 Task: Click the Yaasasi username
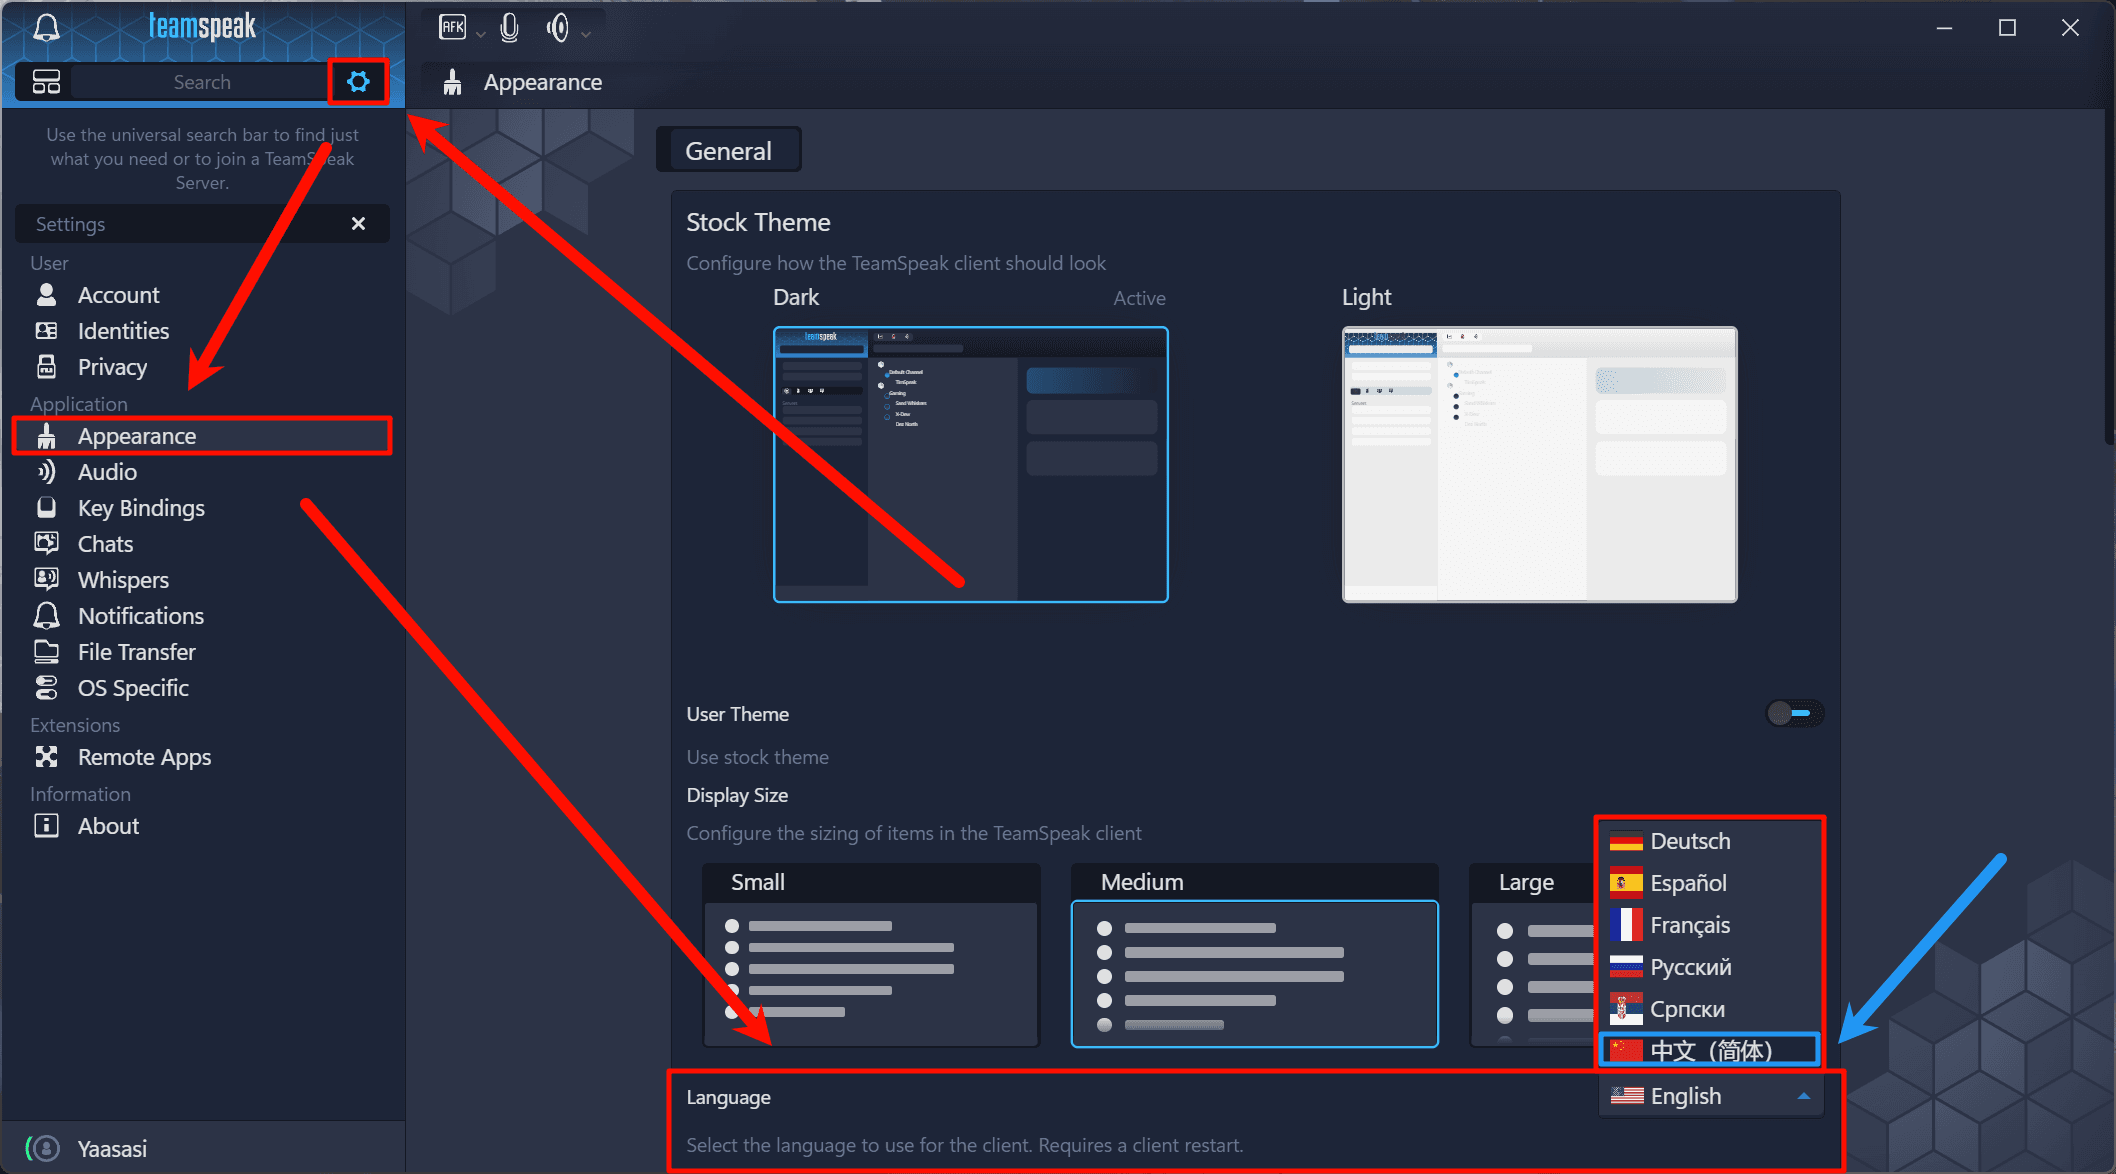click(x=112, y=1149)
